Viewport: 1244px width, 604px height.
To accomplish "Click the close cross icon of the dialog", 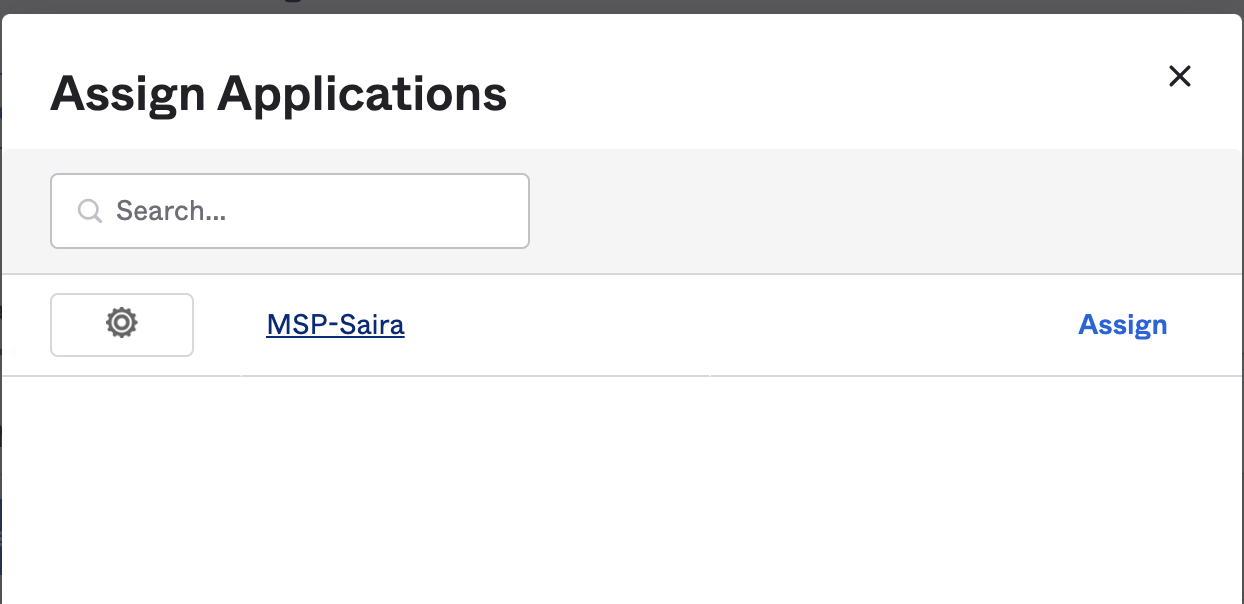I will [1180, 76].
